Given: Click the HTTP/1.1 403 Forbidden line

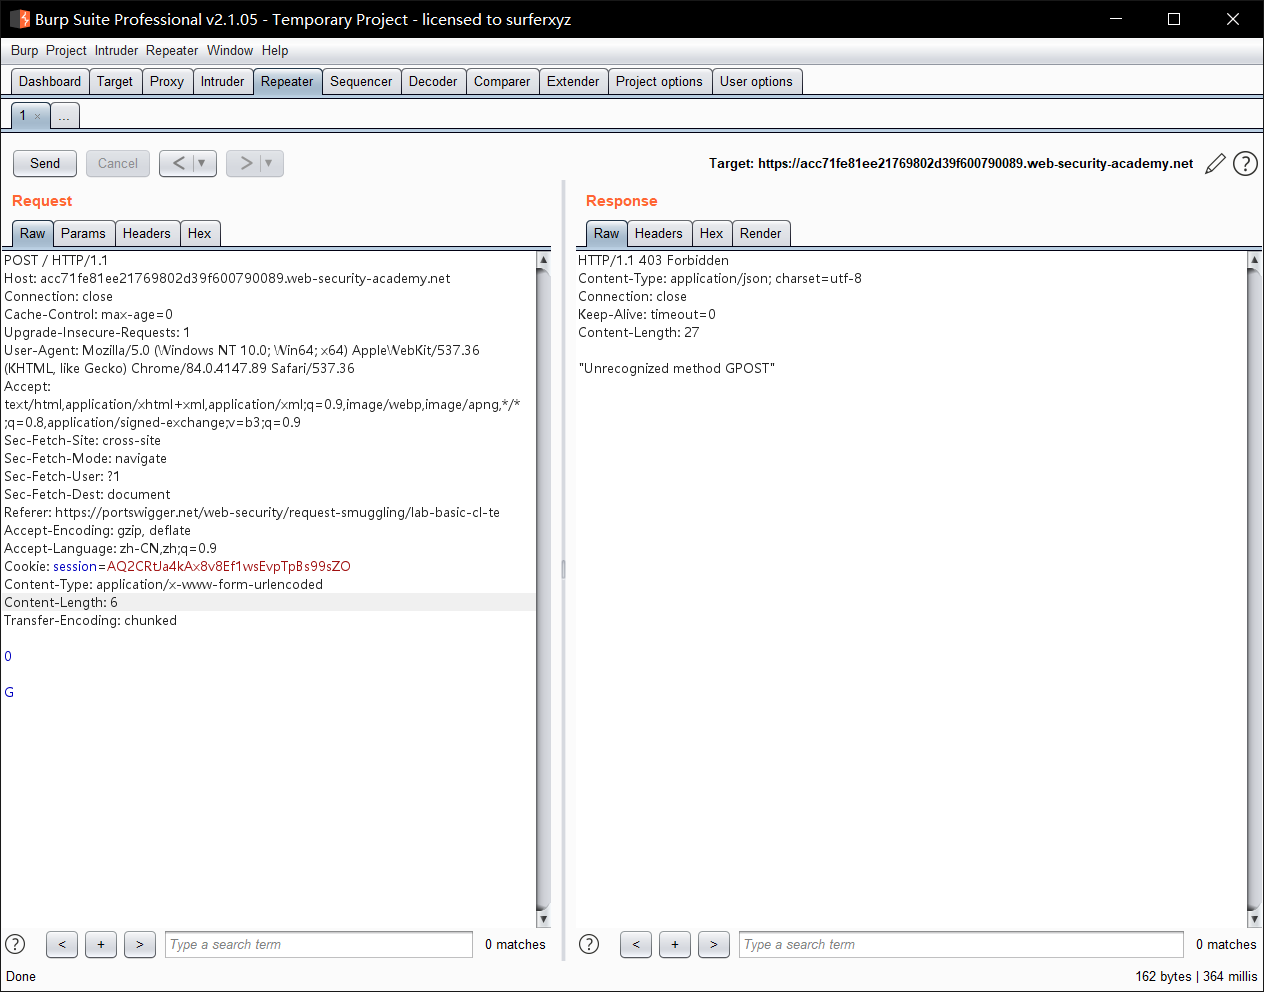Looking at the screenshot, I should tap(653, 260).
